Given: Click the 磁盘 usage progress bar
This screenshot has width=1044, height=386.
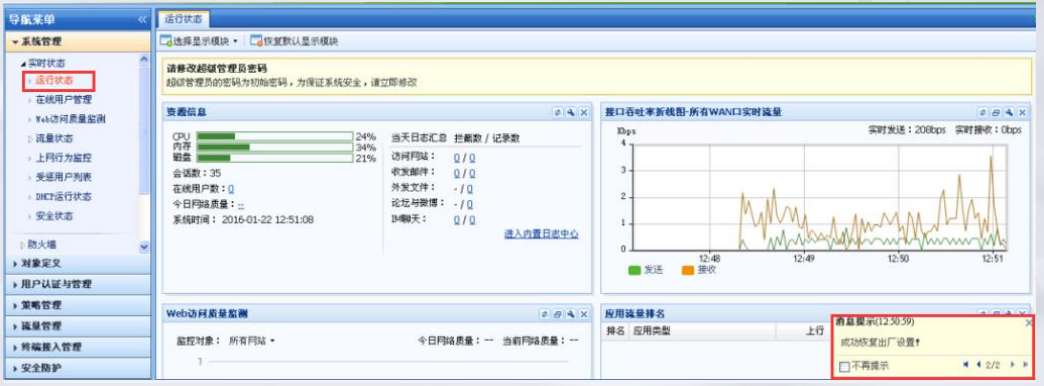Looking at the screenshot, I should [275, 158].
